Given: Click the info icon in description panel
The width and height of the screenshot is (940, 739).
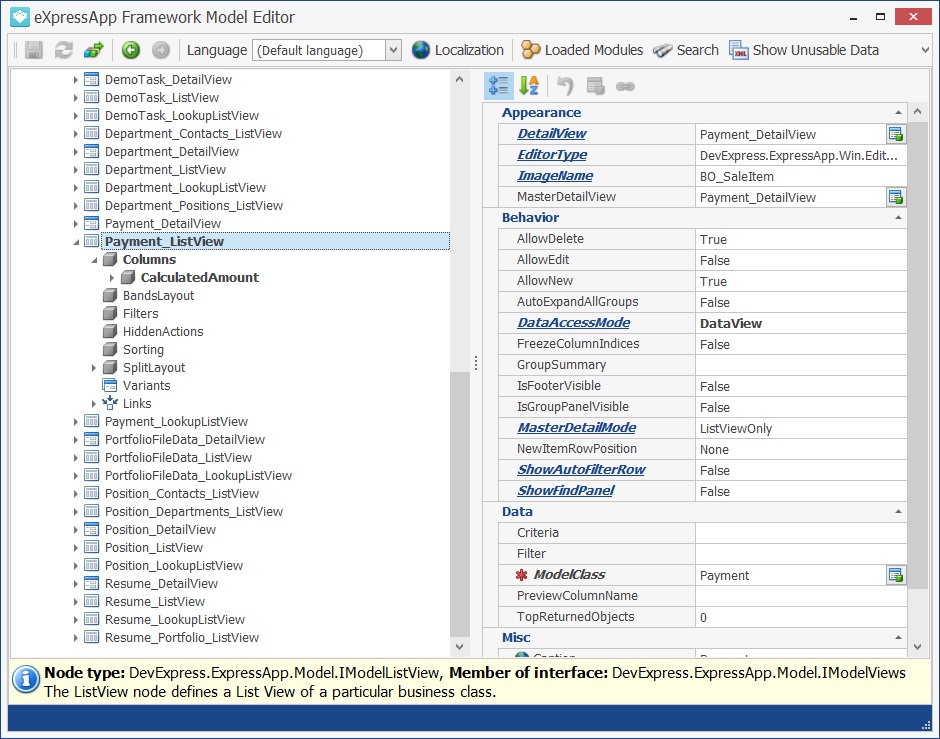Looking at the screenshot, I should 26,679.
